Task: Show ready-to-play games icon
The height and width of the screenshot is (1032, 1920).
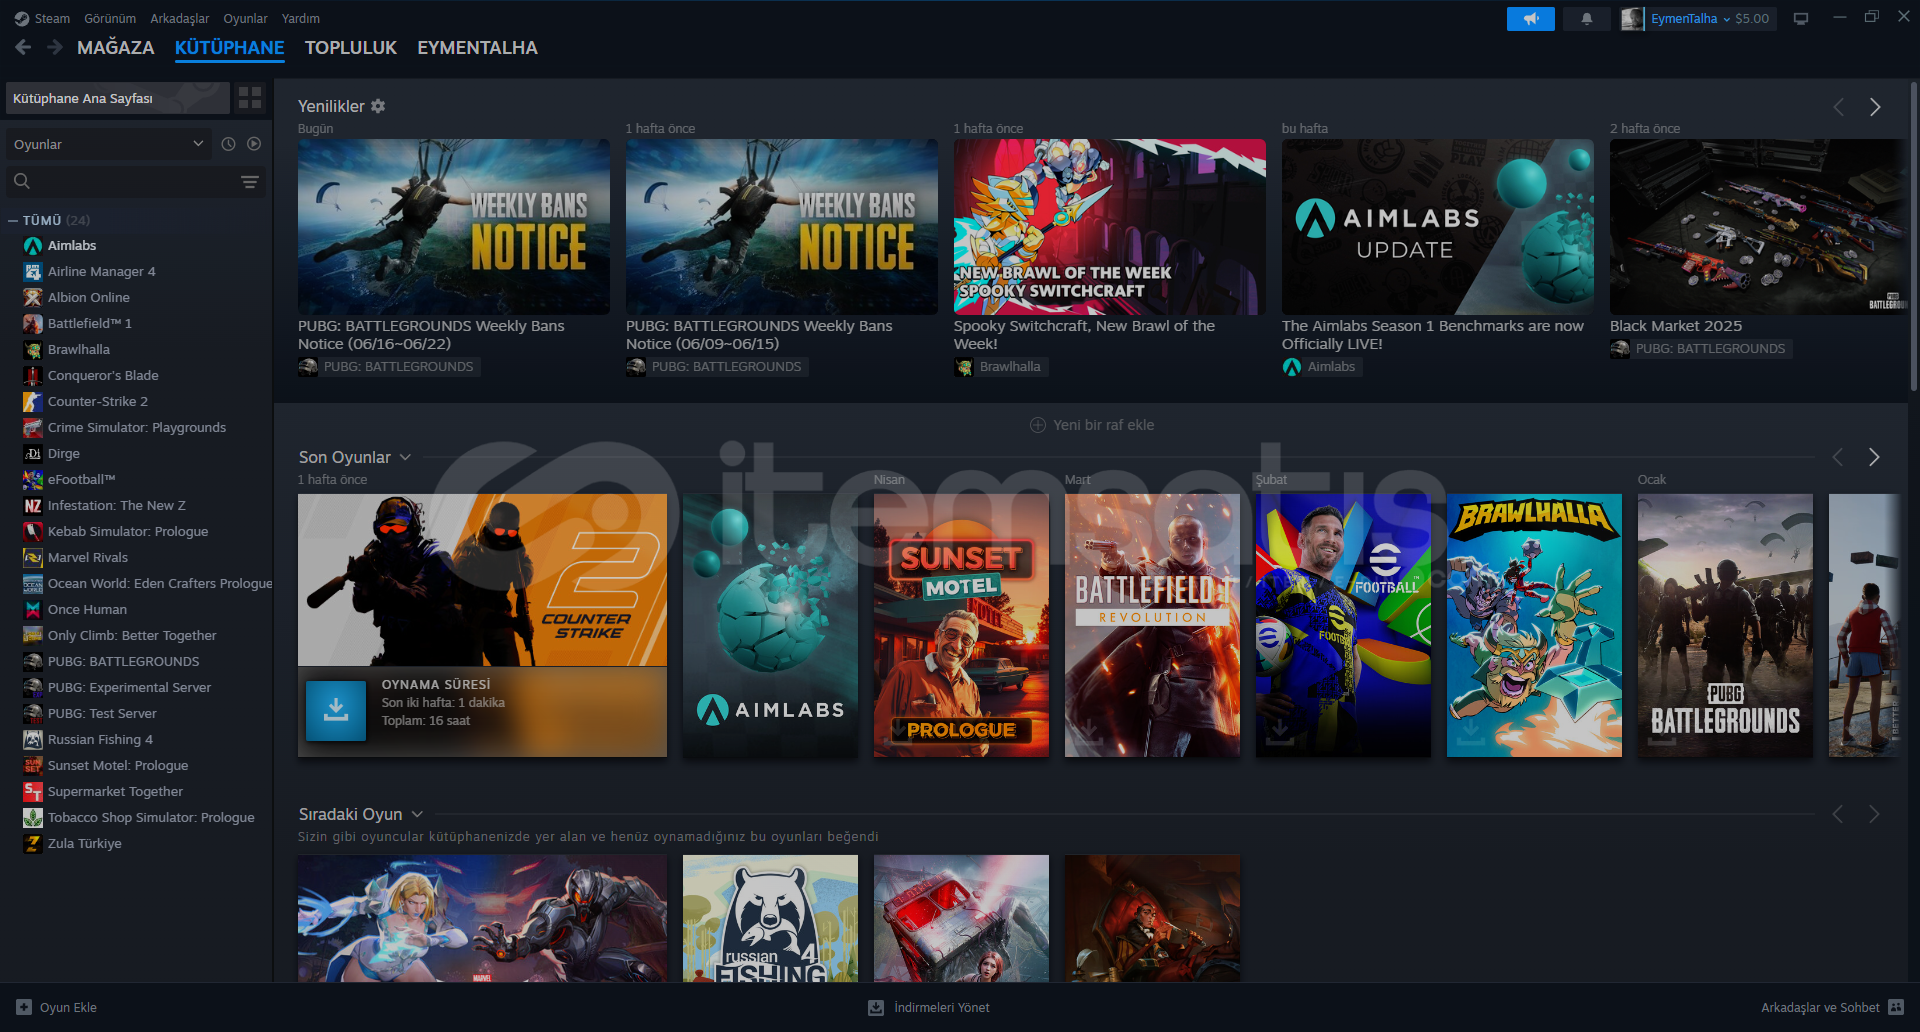Action: (254, 144)
